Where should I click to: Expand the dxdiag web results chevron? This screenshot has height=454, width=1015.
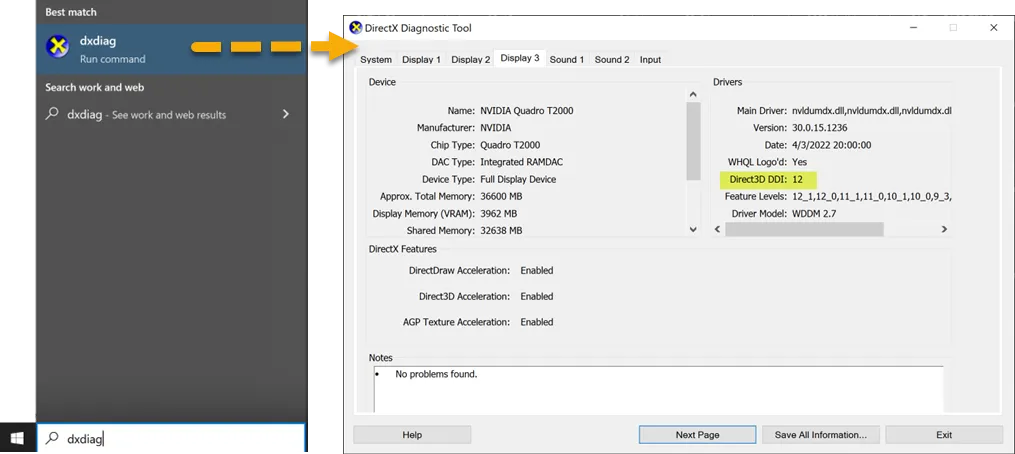(285, 115)
